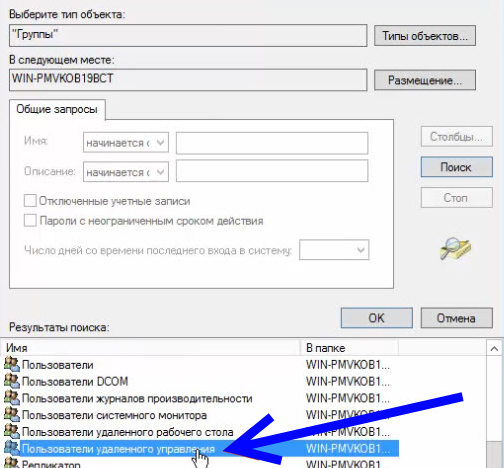504x468 pixels.
Task: Click the group icon beside Пользователи
Action: pyautogui.click(x=12, y=364)
